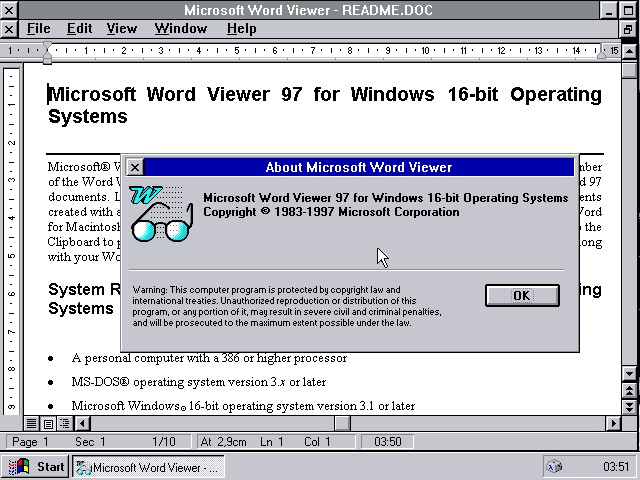
Task: Open the Start menu
Action: [x=36, y=467]
